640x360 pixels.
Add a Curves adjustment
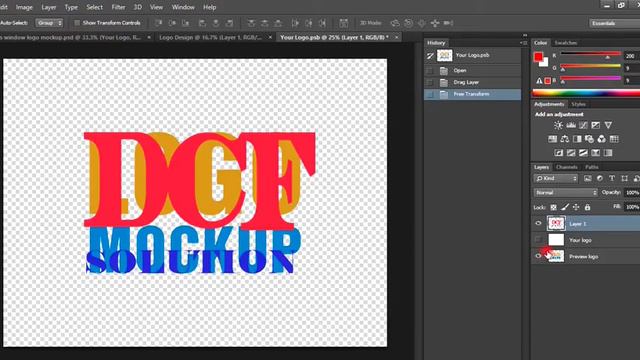(583, 125)
